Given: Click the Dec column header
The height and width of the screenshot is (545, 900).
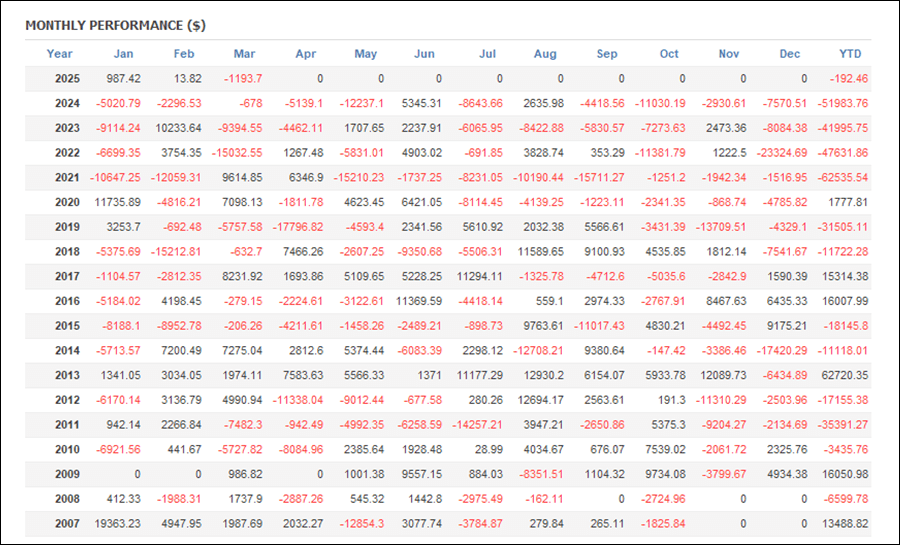Looking at the screenshot, I should 789,54.
